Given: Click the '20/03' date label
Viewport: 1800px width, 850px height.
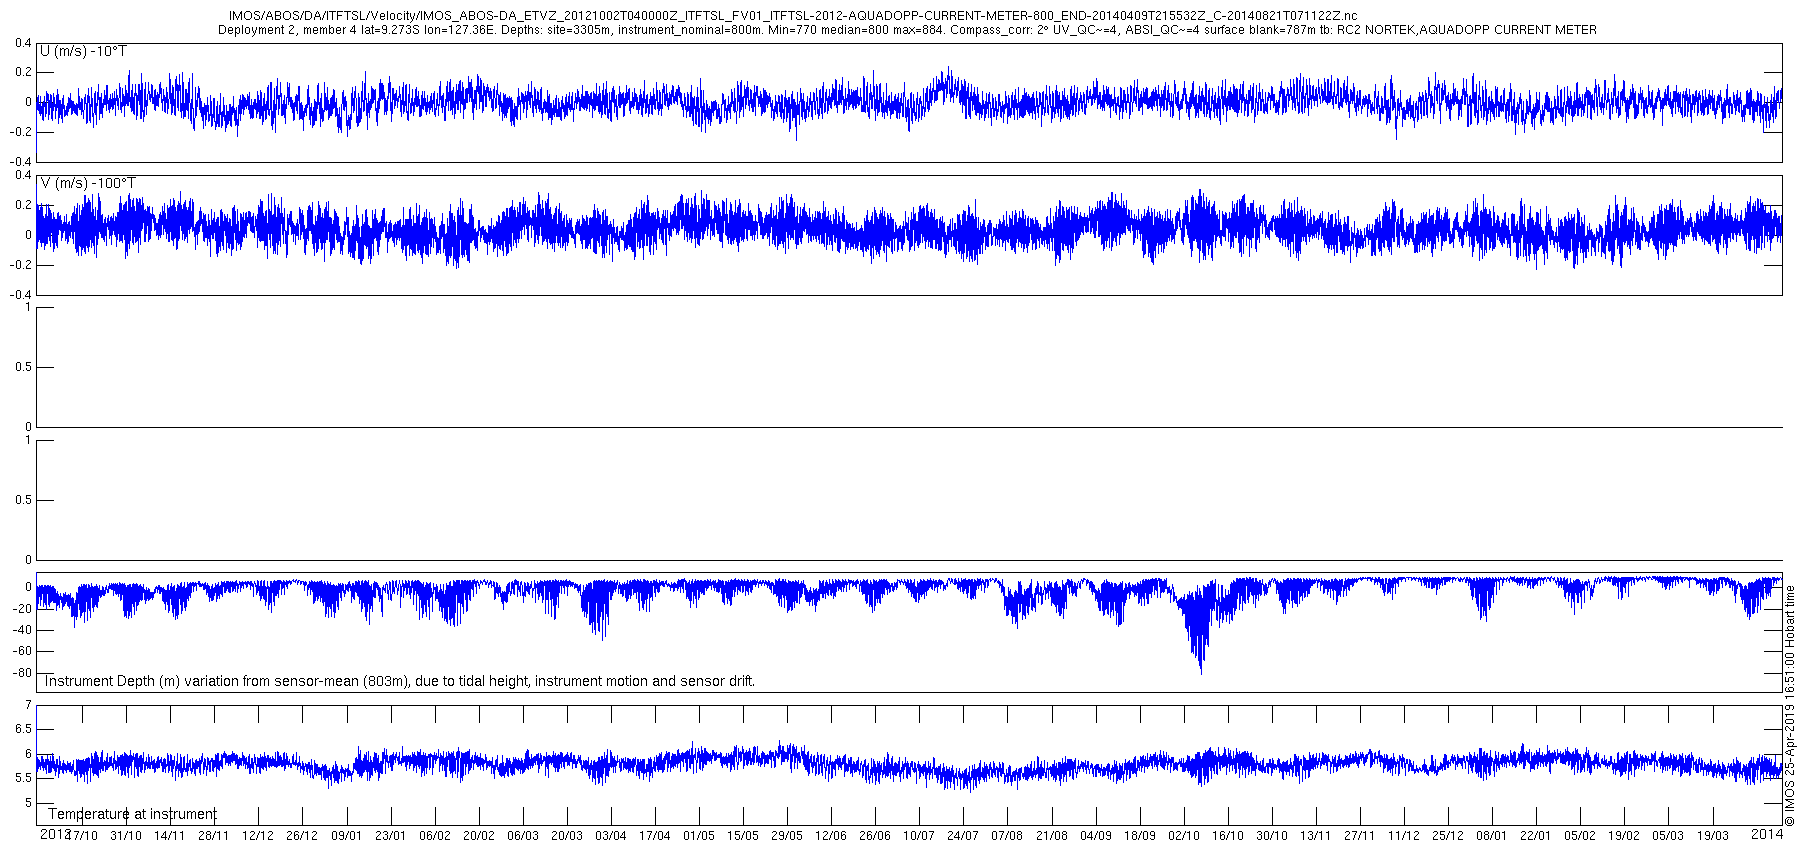Looking at the screenshot, I should 566,836.
